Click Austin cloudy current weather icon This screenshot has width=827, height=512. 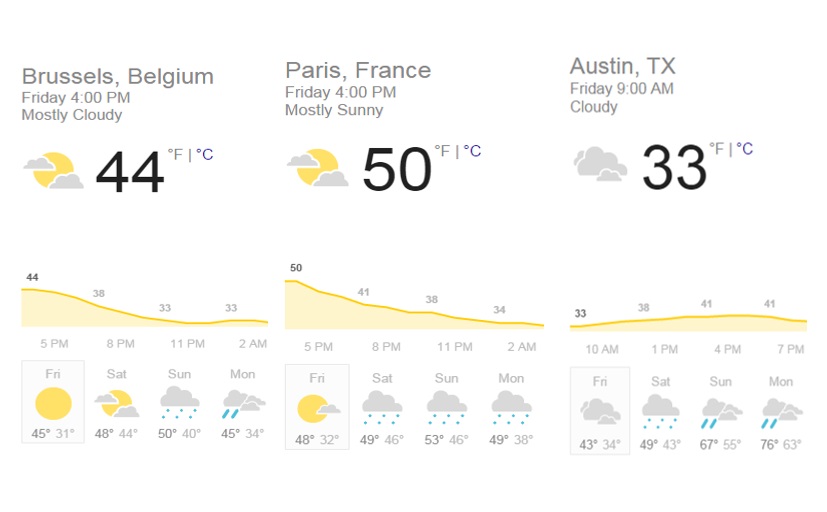pos(600,164)
